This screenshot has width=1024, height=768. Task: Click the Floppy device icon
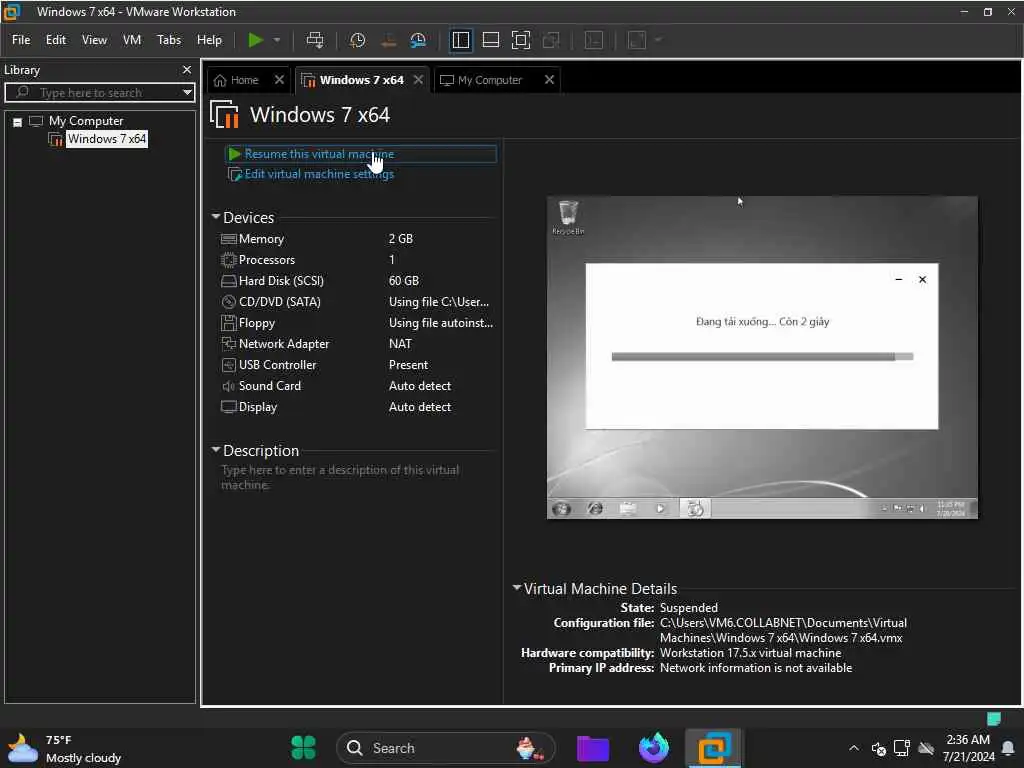(229, 323)
